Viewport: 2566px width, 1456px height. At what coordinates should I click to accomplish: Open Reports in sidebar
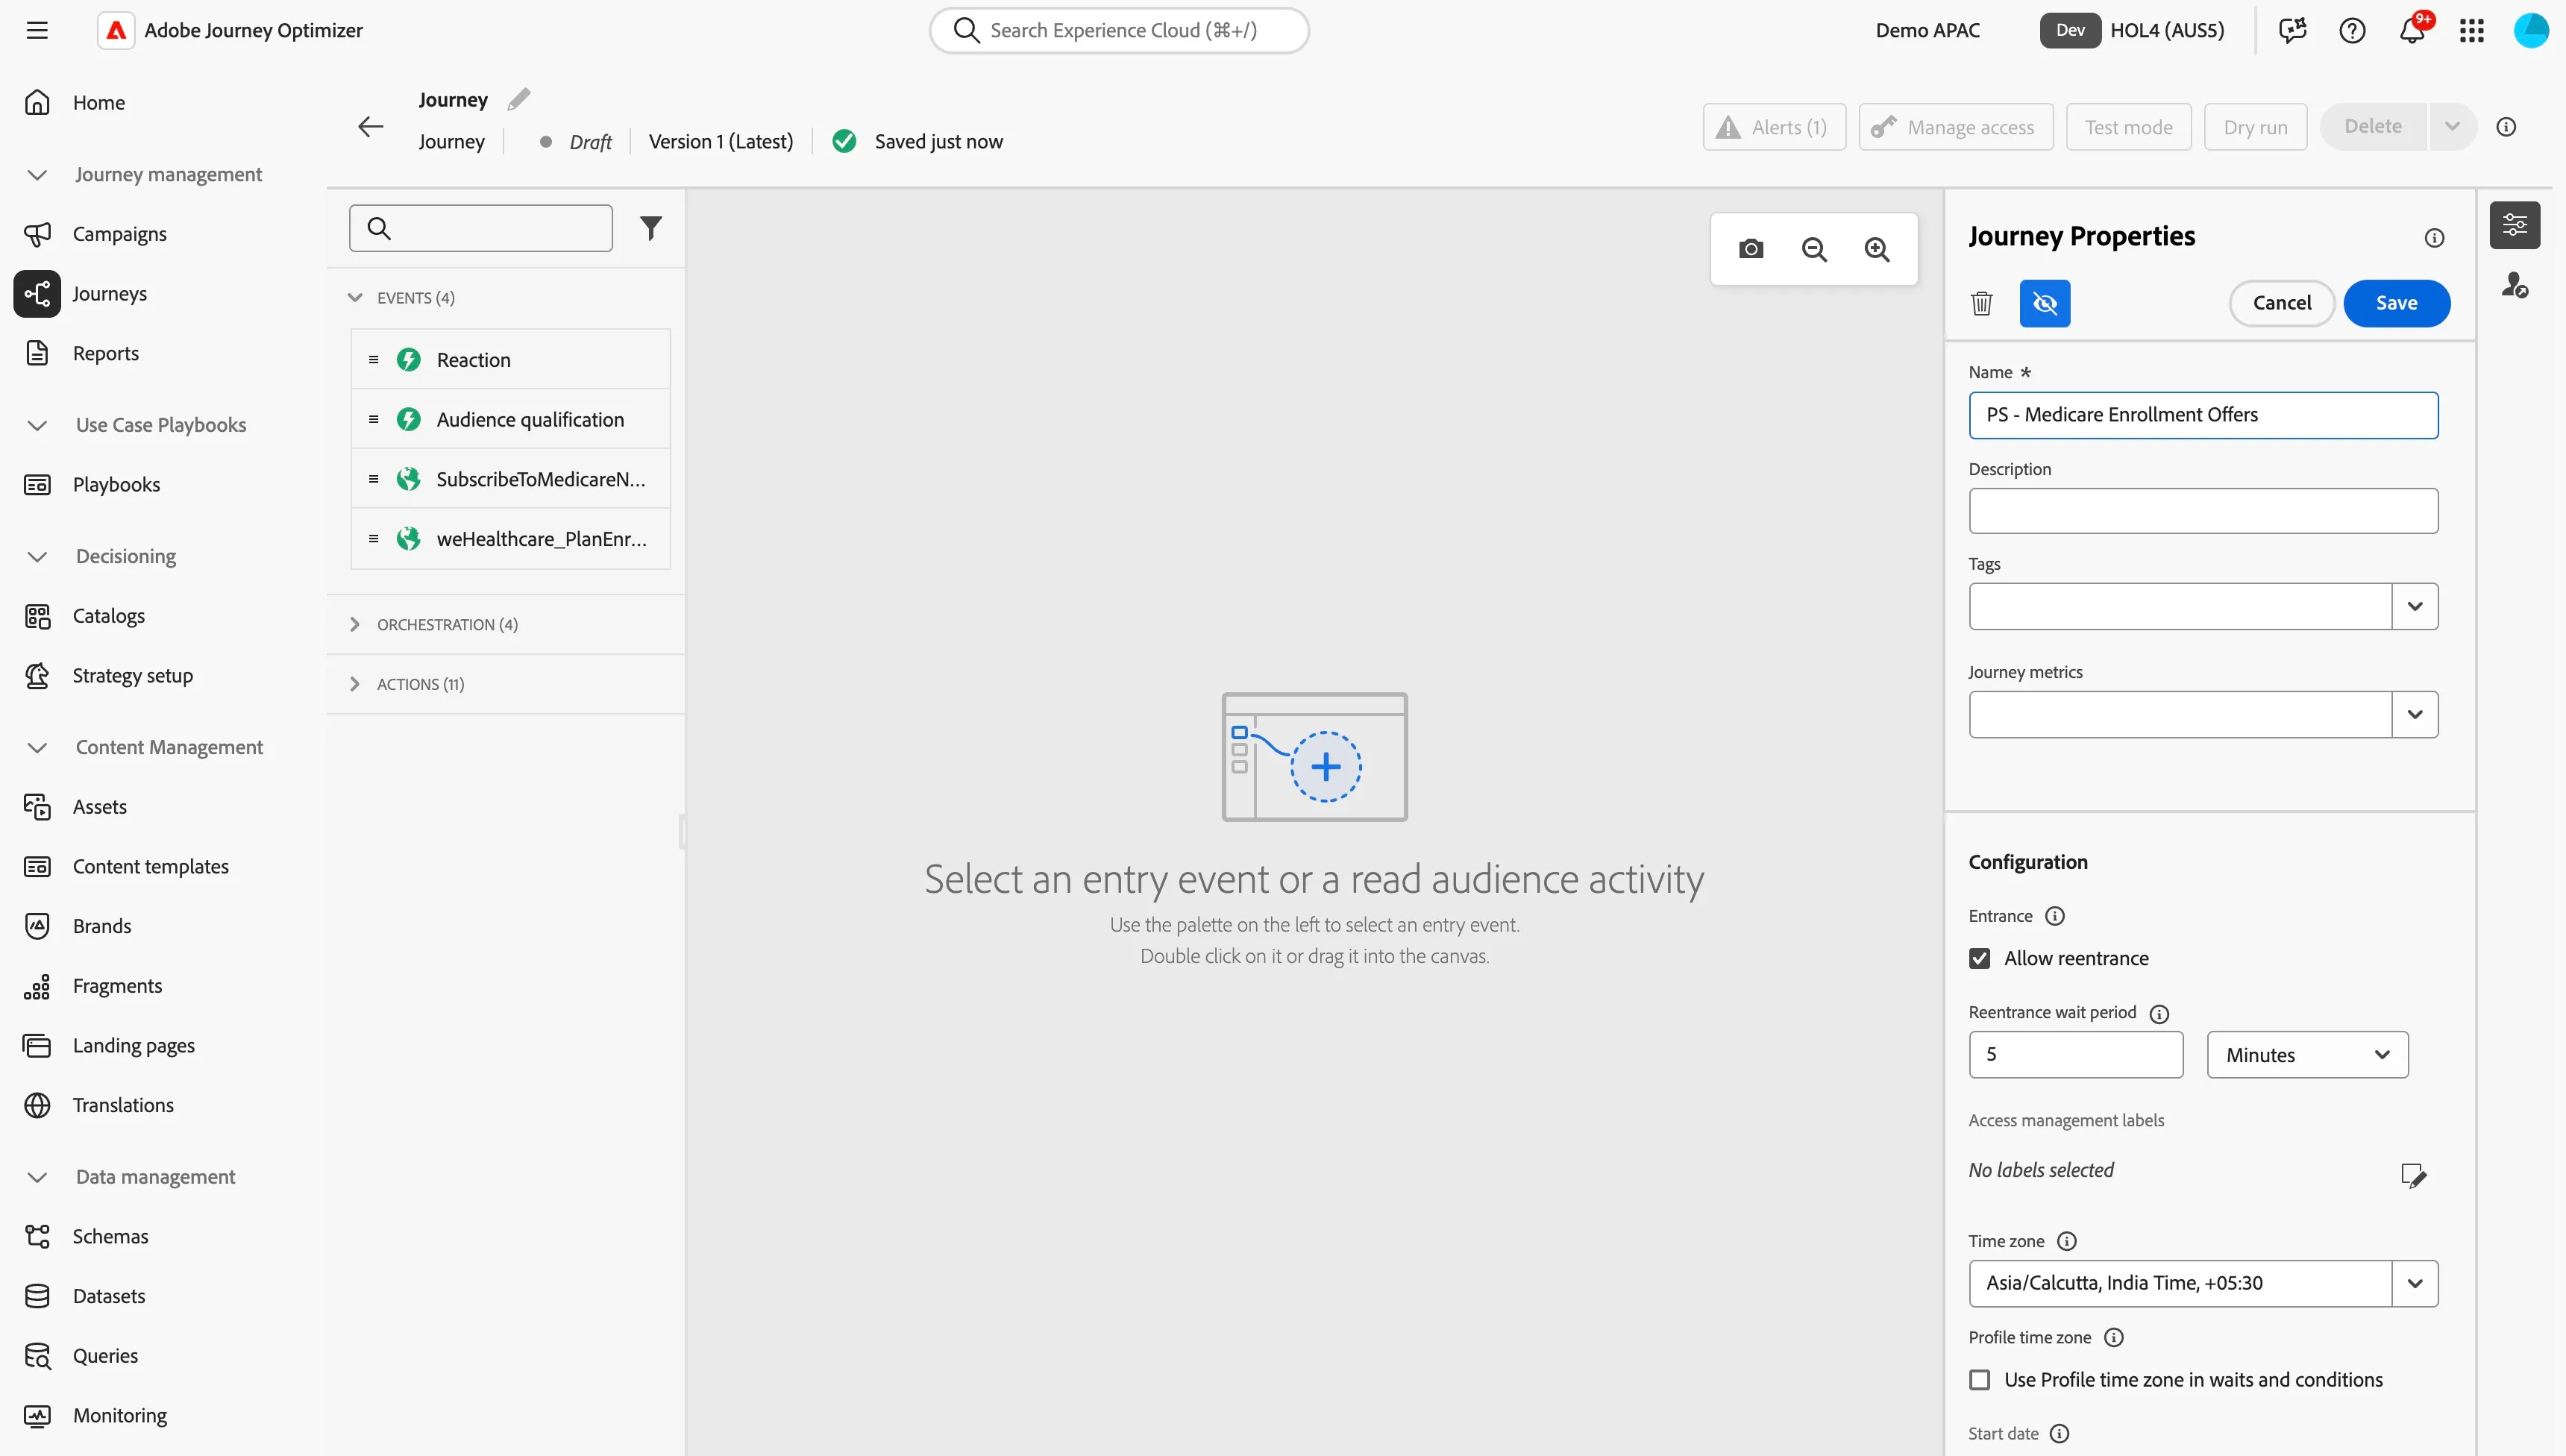[105, 353]
